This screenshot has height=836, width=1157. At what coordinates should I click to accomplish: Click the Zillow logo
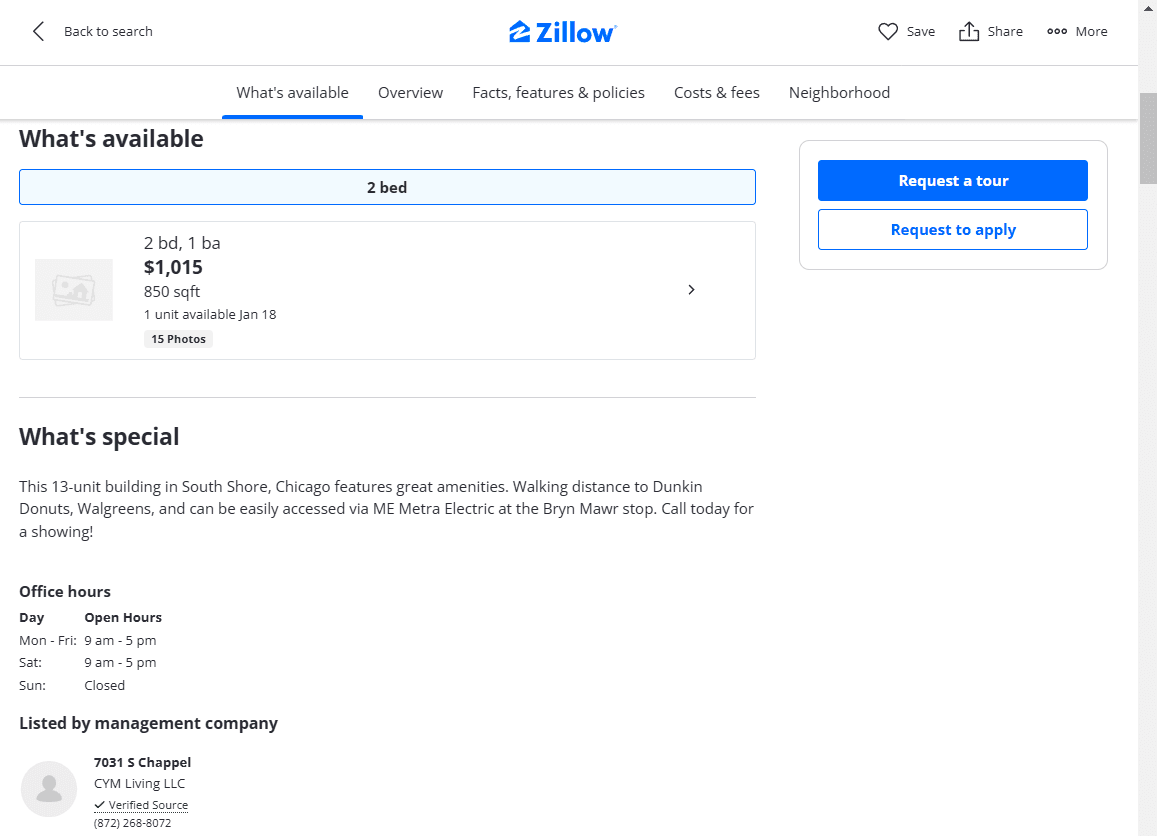[x=563, y=32]
